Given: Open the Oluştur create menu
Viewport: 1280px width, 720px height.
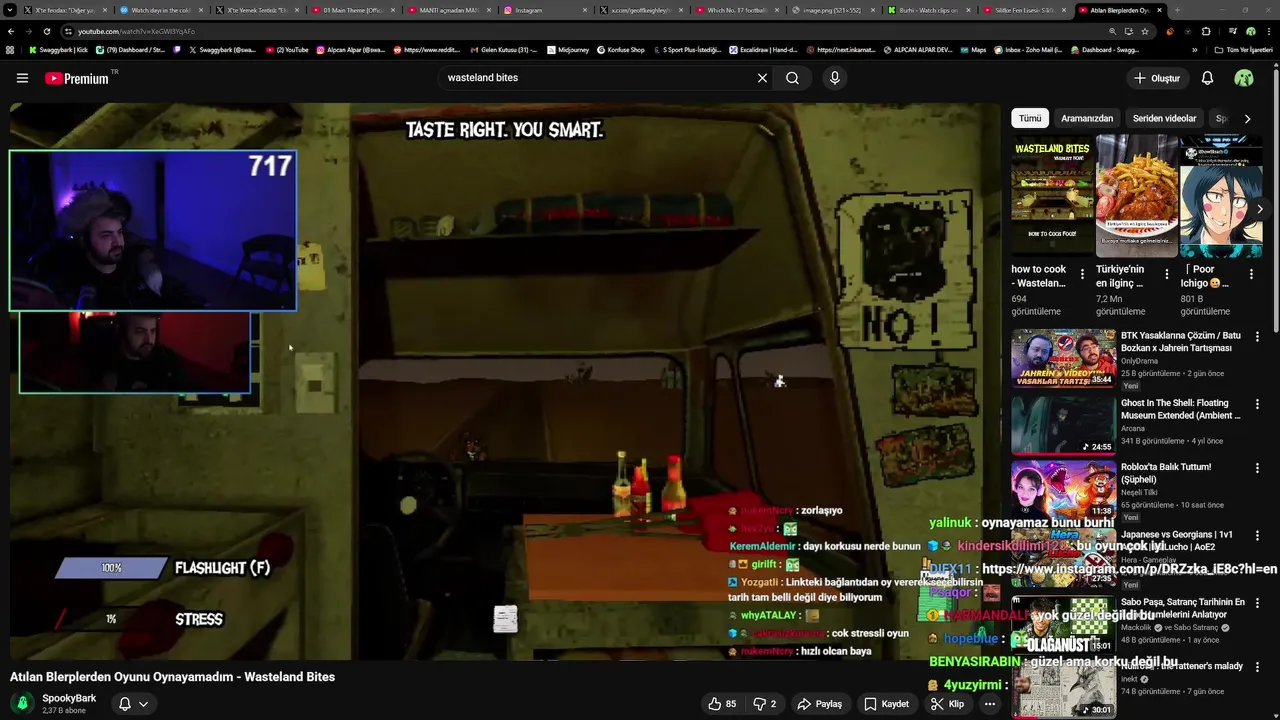Looking at the screenshot, I should click(x=1157, y=78).
